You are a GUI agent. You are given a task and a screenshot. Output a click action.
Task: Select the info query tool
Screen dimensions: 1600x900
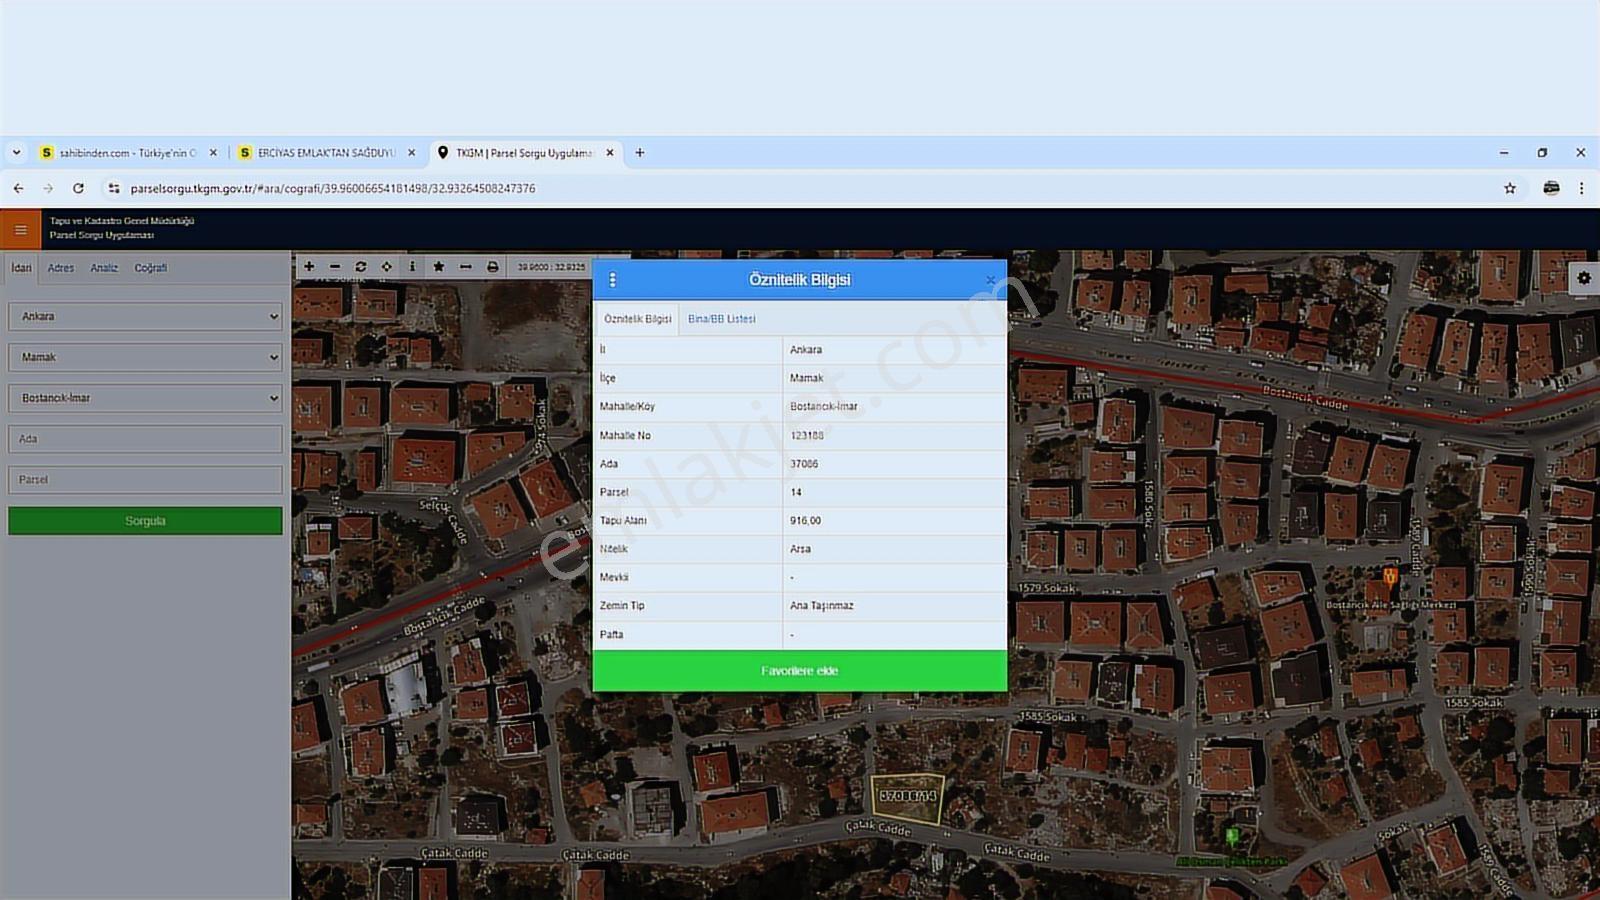412,267
